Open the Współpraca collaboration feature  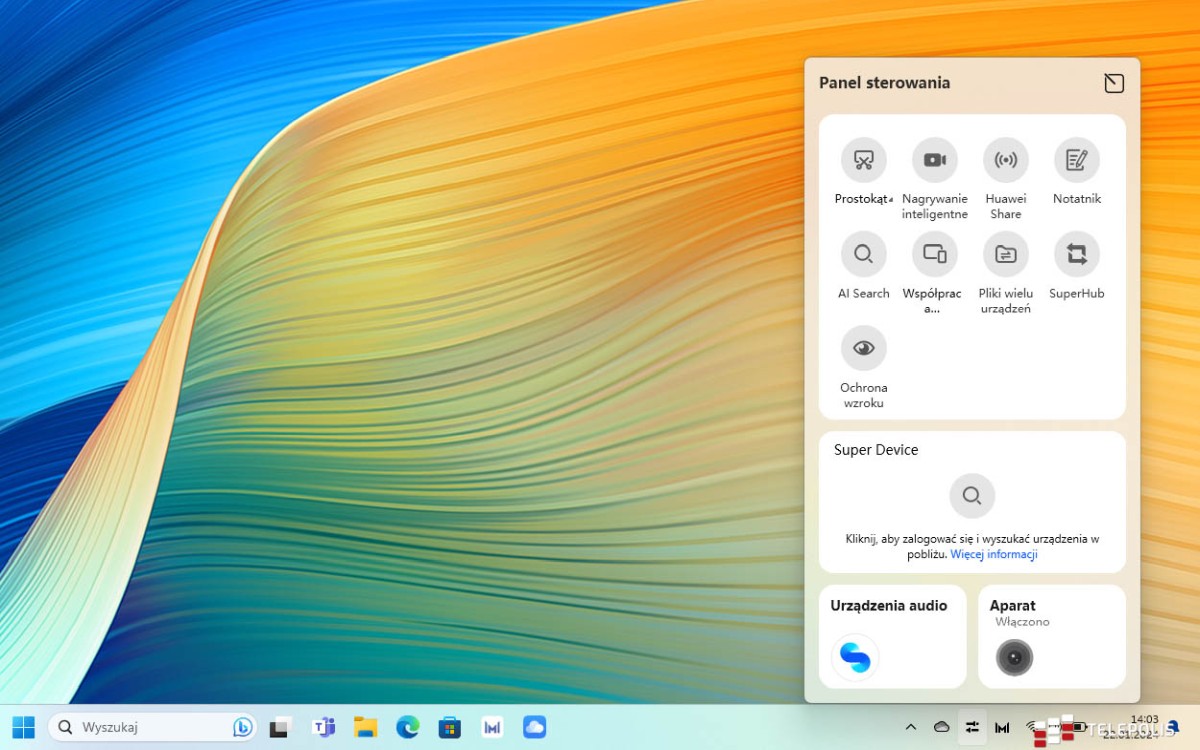(x=934, y=254)
